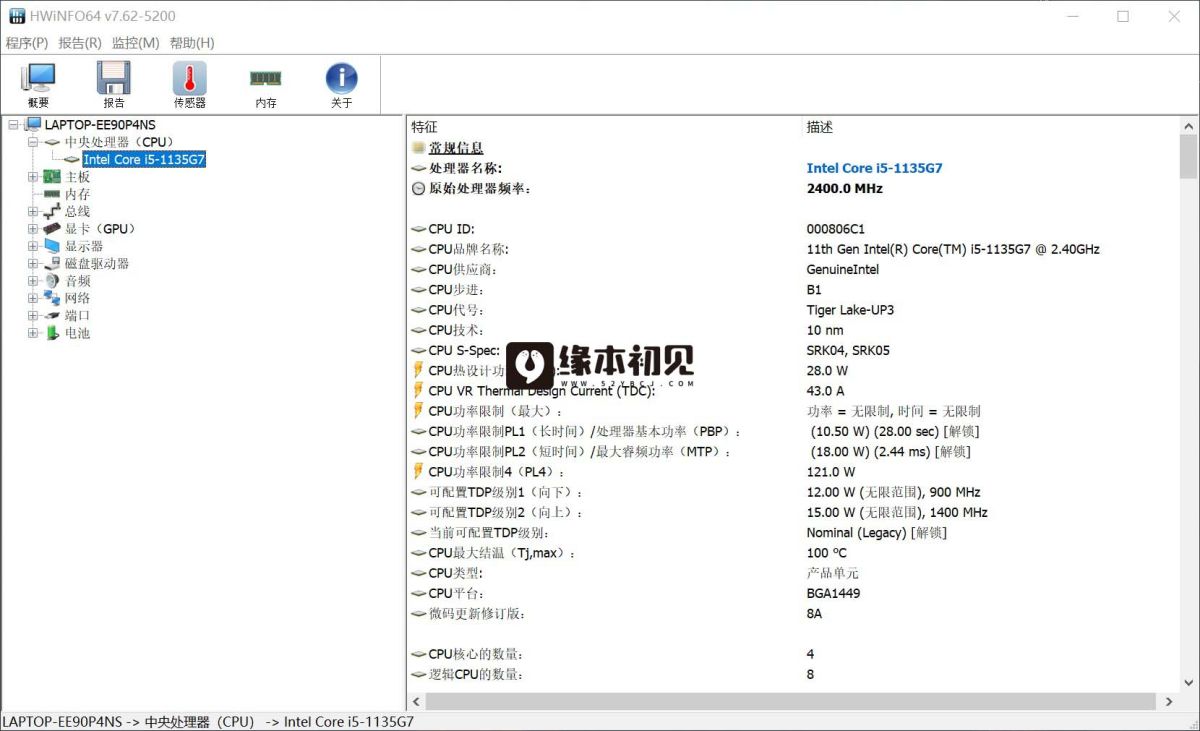Viewport: 1200px width, 731px height.
Task: Click the SRK04, SRK05 S-Spec value
Action: coord(848,350)
